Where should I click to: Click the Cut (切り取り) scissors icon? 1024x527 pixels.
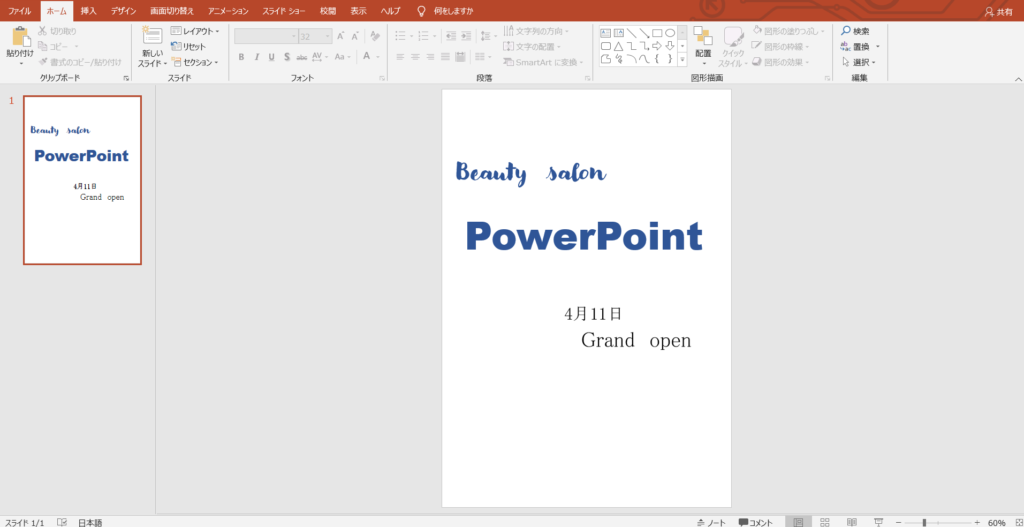[x=42, y=31]
